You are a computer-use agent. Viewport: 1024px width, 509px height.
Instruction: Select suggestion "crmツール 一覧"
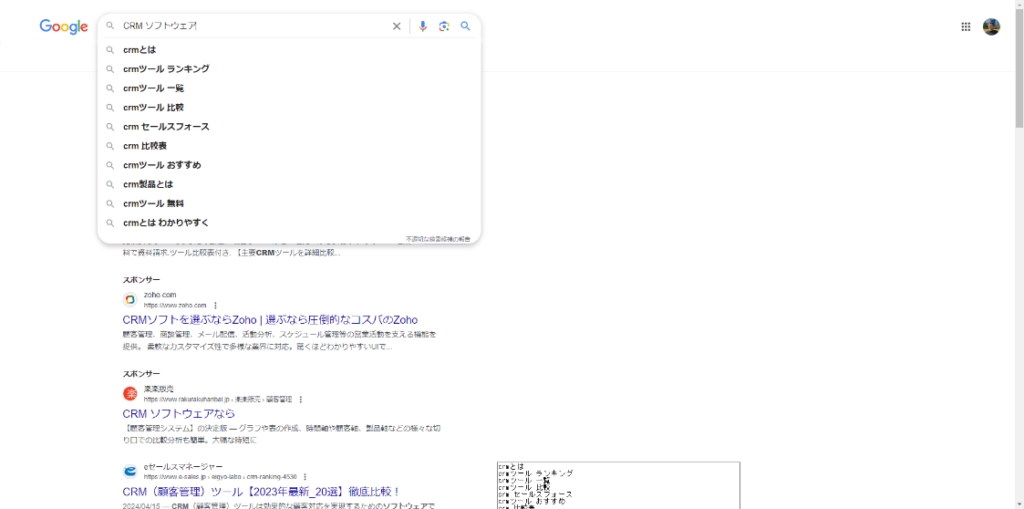[289, 88]
